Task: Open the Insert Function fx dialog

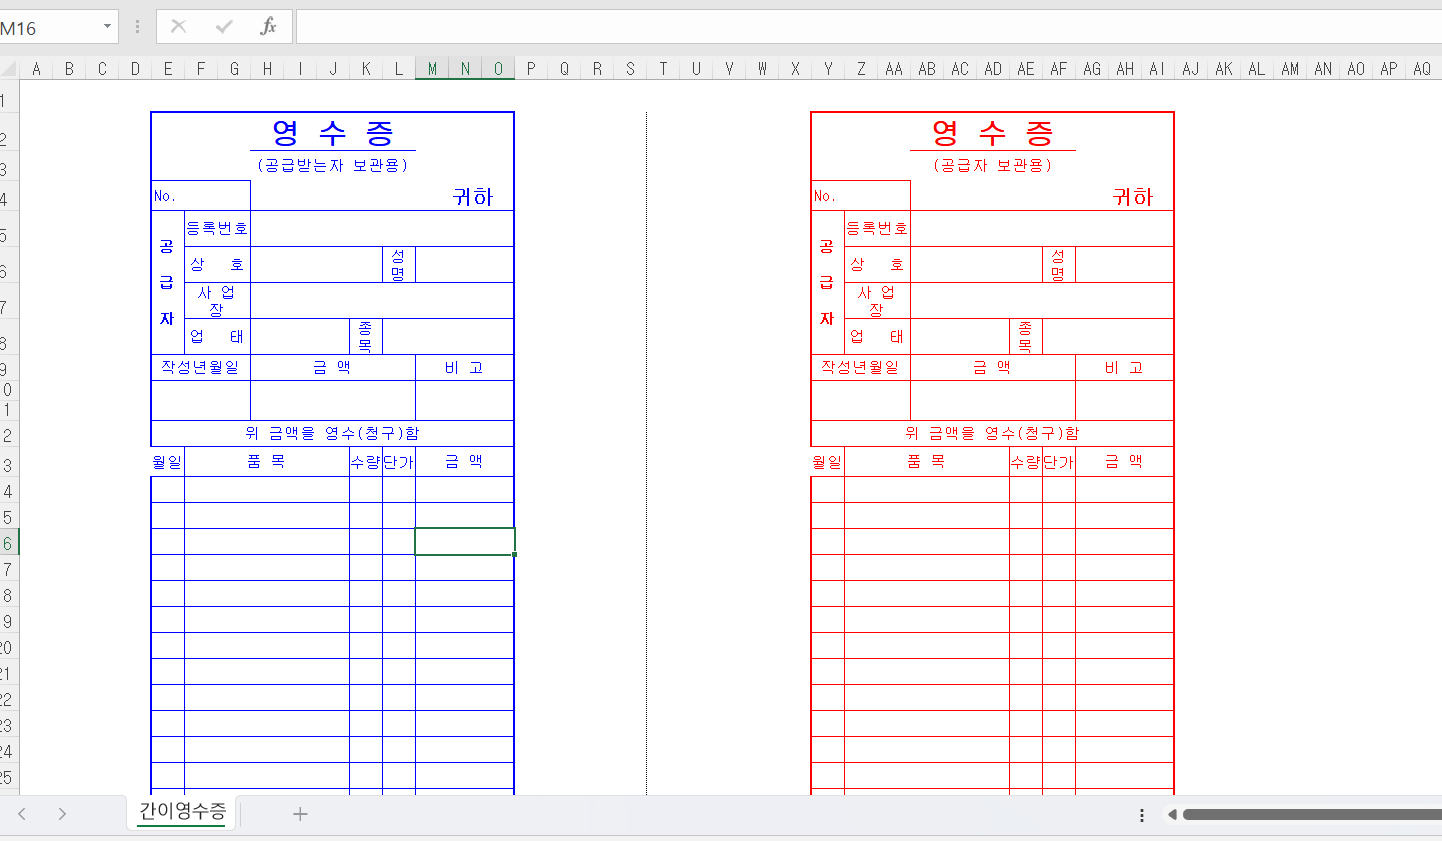Action: pos(268,26)
